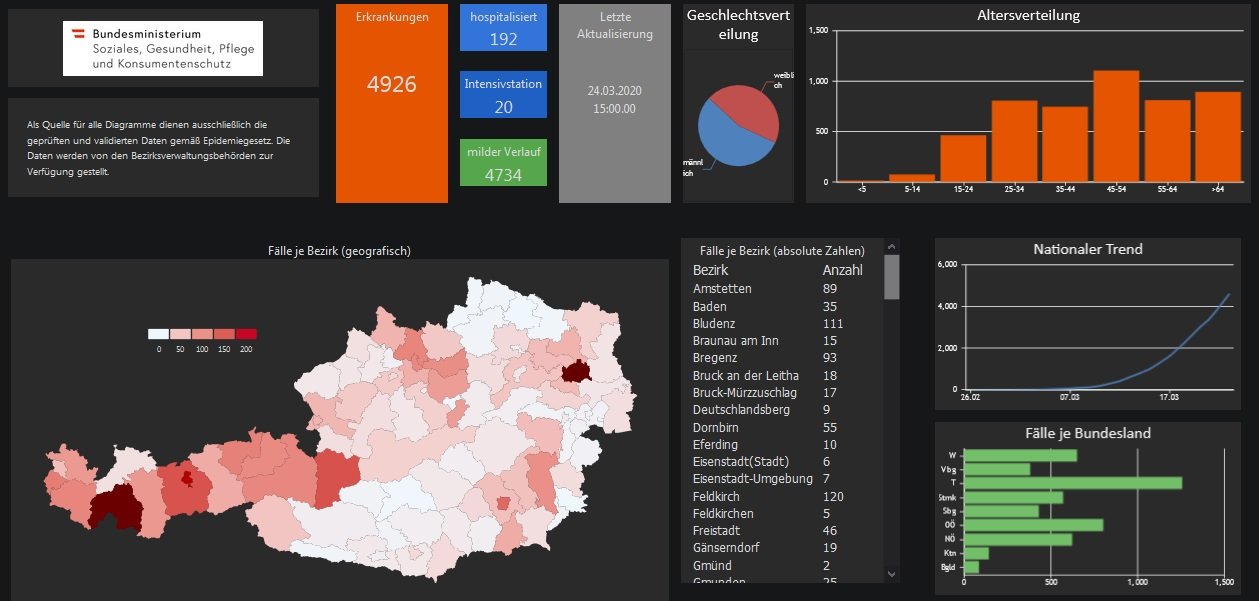Click the Bundesministerium logo banner
This screenshot has height=601, width=1259.
point(163,48)
